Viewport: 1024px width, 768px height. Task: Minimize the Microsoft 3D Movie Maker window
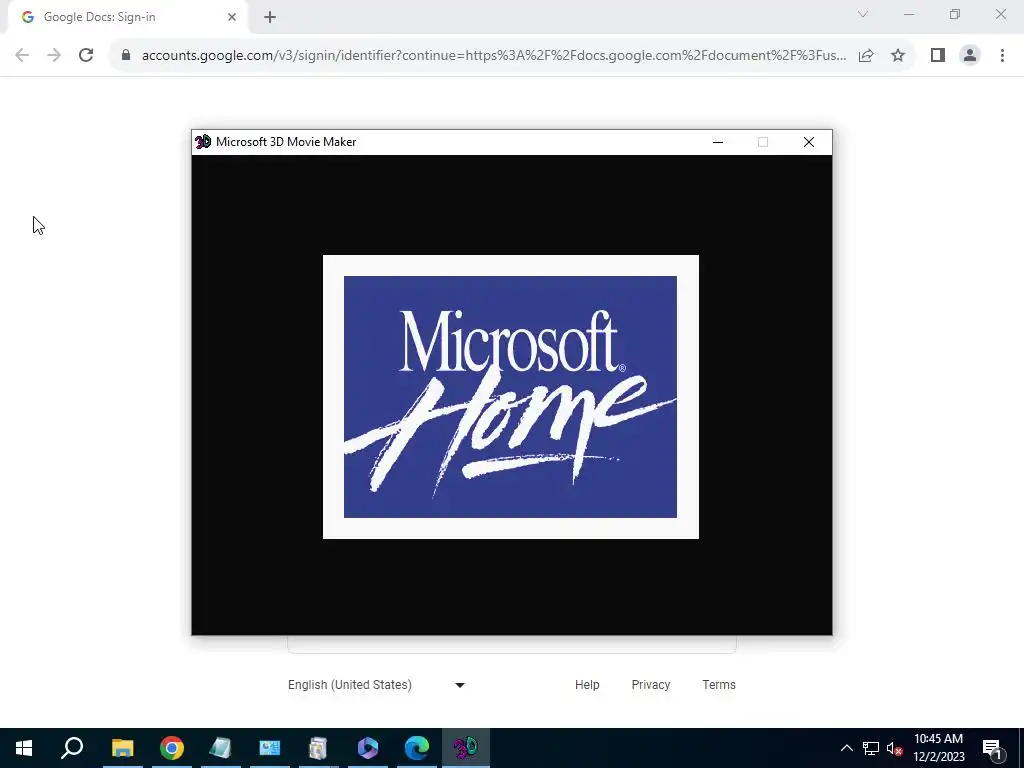coord(718,142)
